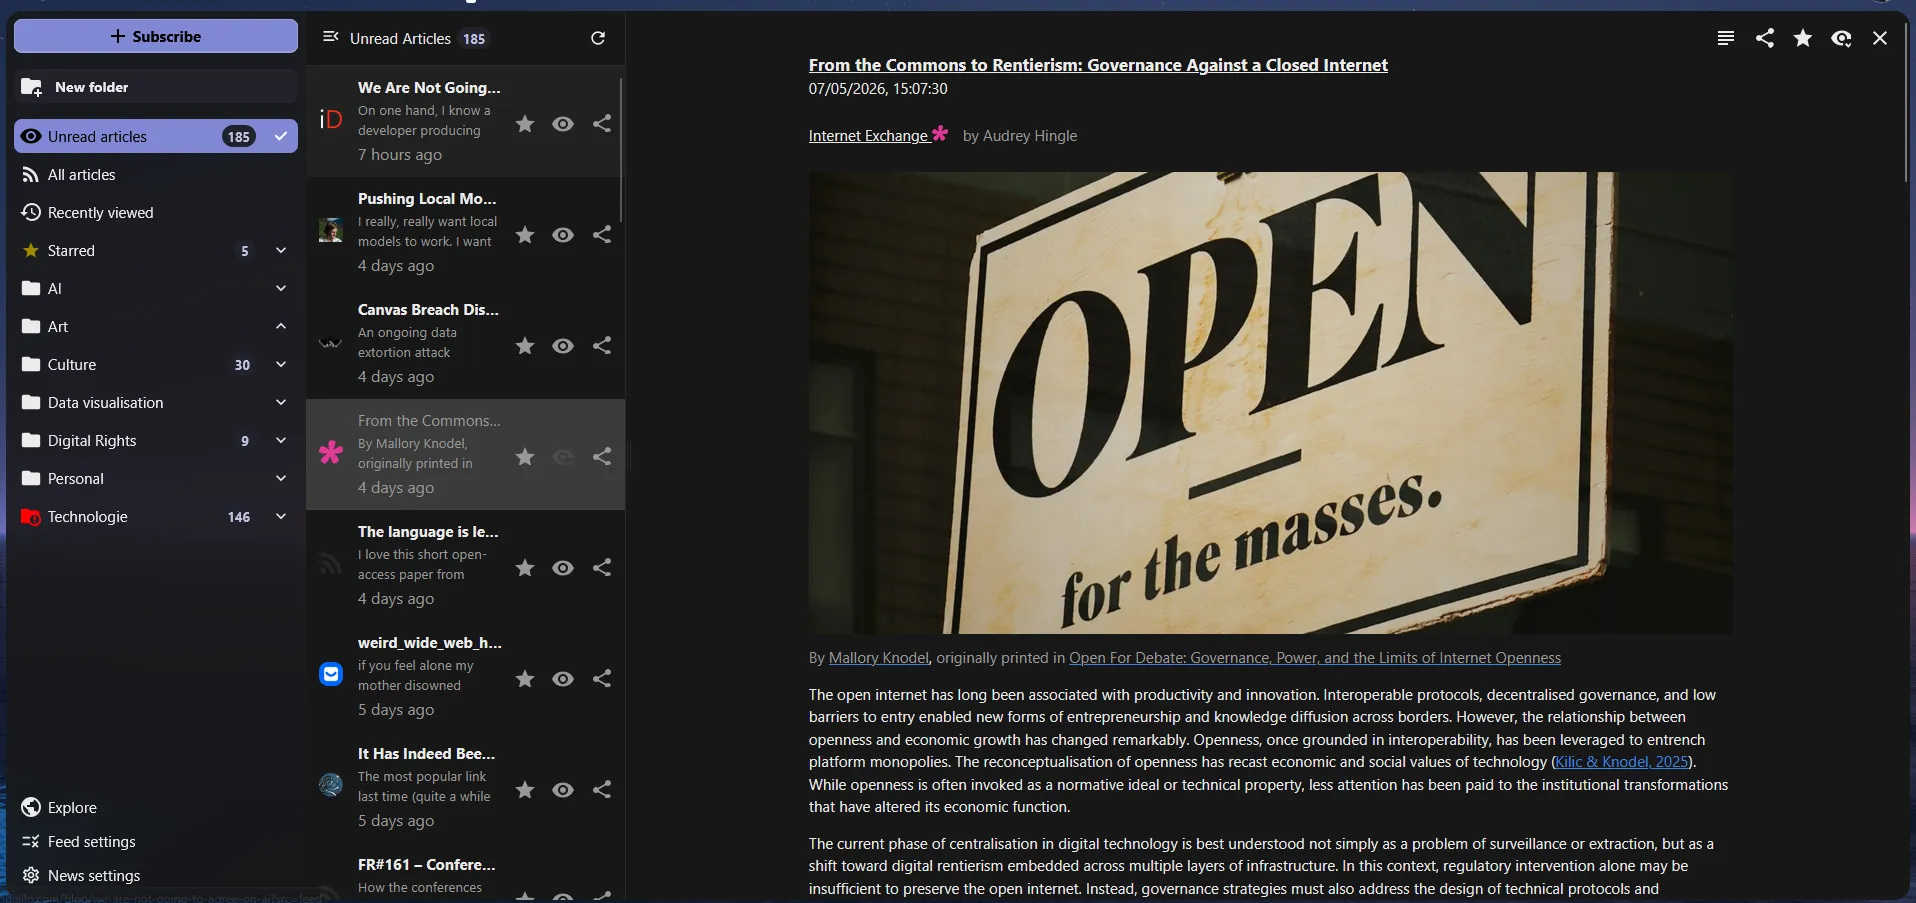
Task: Open 'Open For Debate' publication link
Action: [1315, 658]
